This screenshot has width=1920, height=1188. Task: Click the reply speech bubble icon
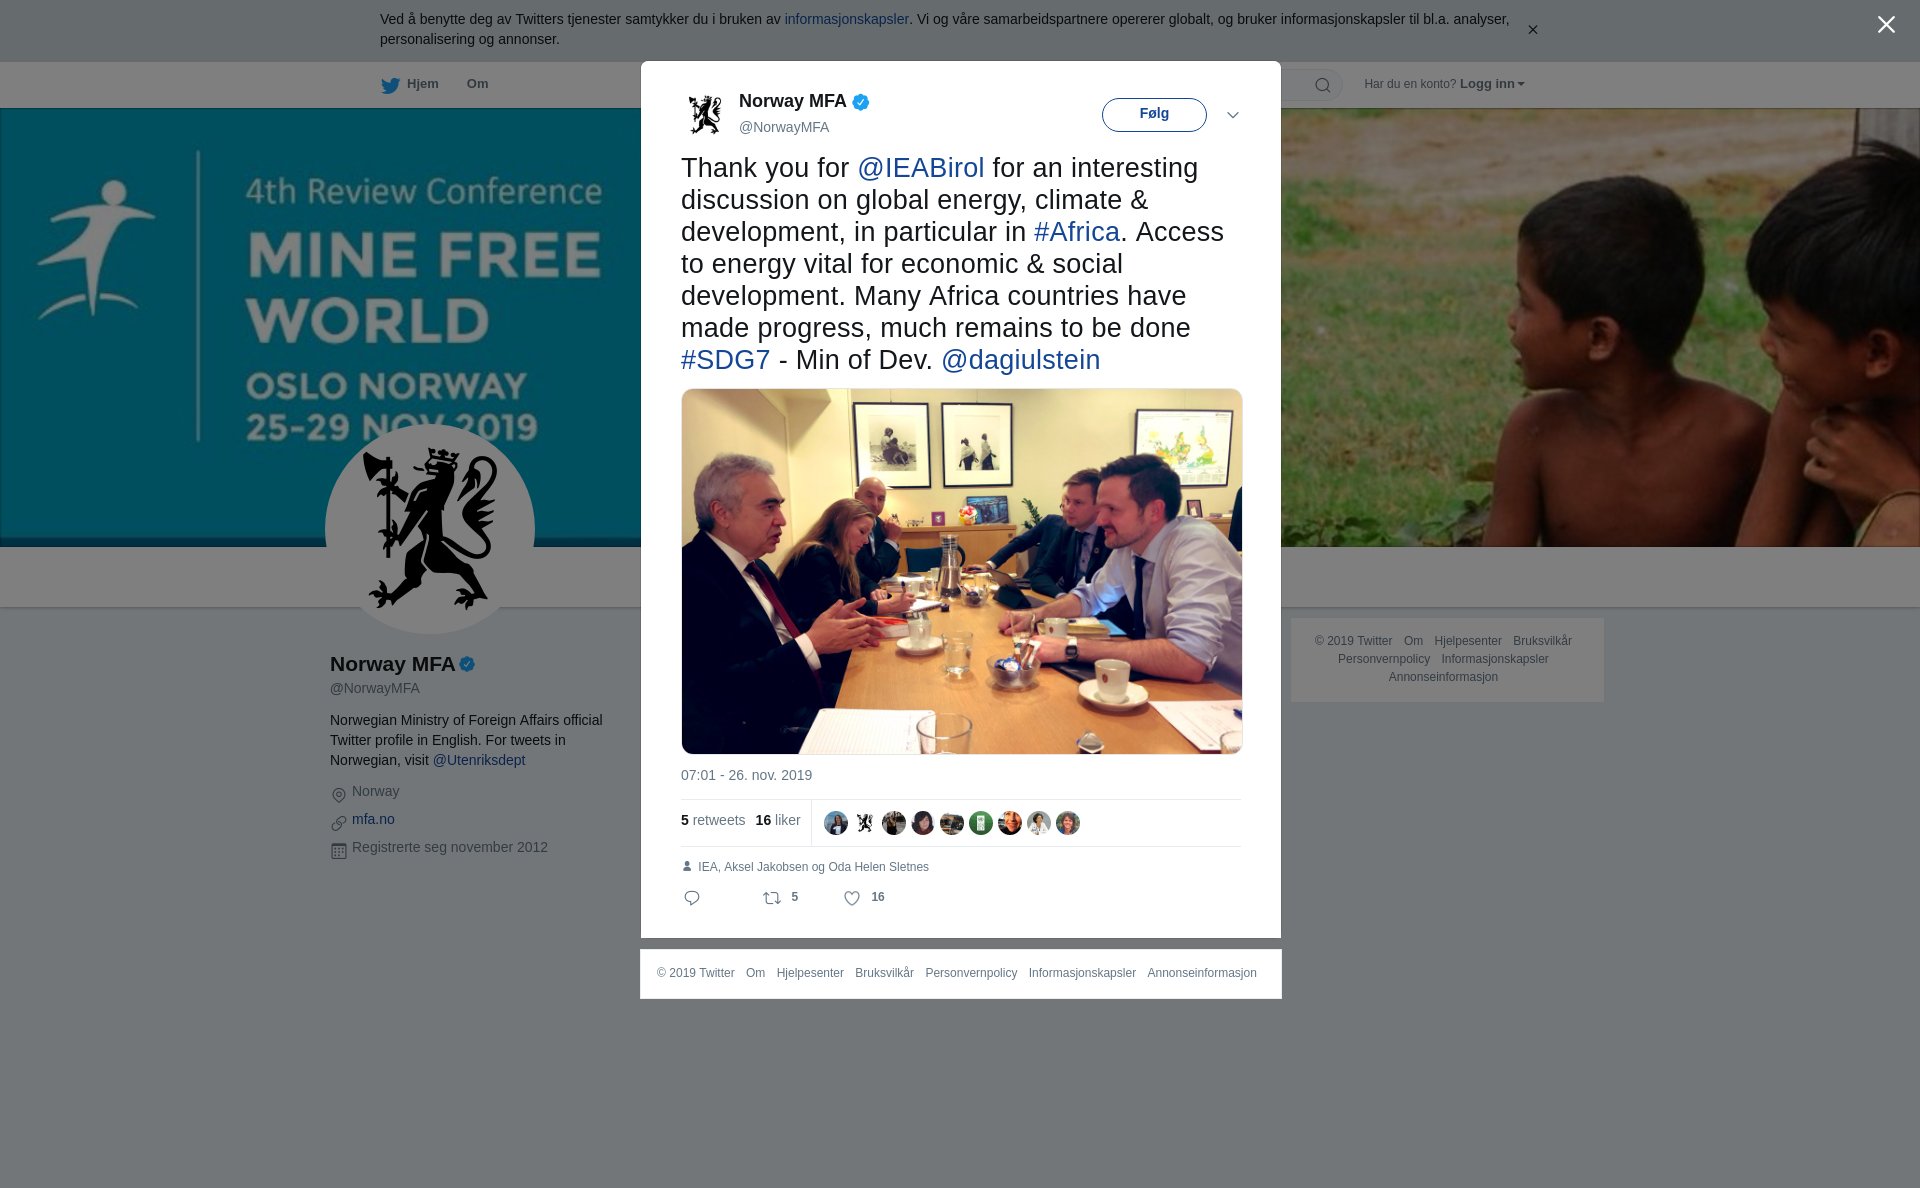[x=692, y=898]
